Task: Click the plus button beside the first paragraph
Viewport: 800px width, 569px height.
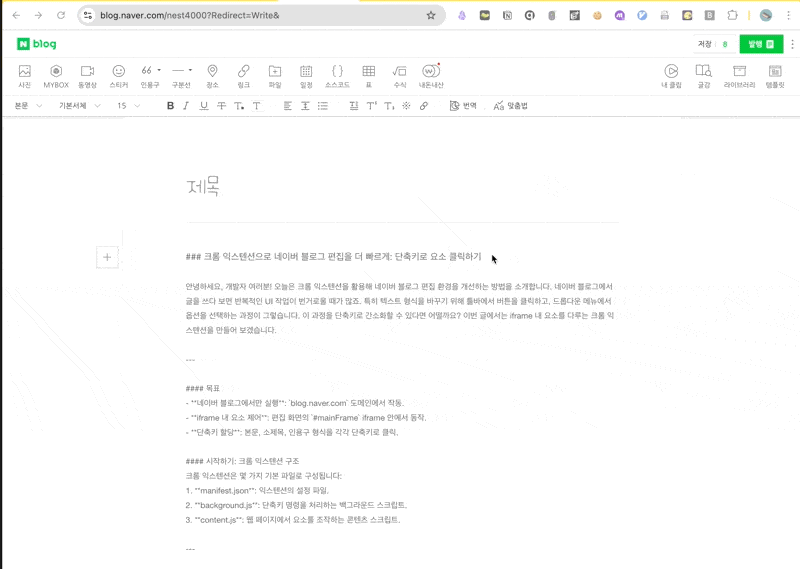Action: 107,257
